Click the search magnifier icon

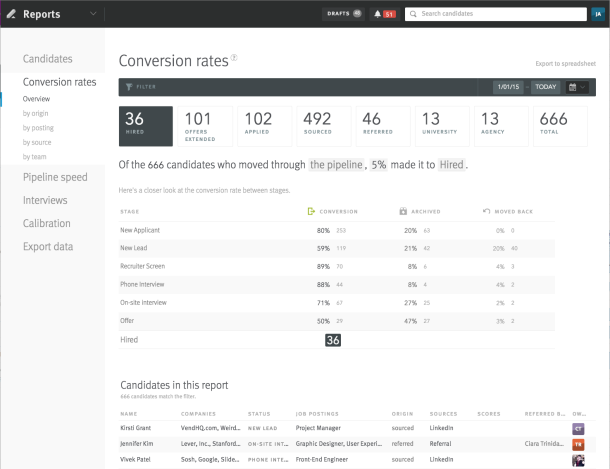(413, 14)
